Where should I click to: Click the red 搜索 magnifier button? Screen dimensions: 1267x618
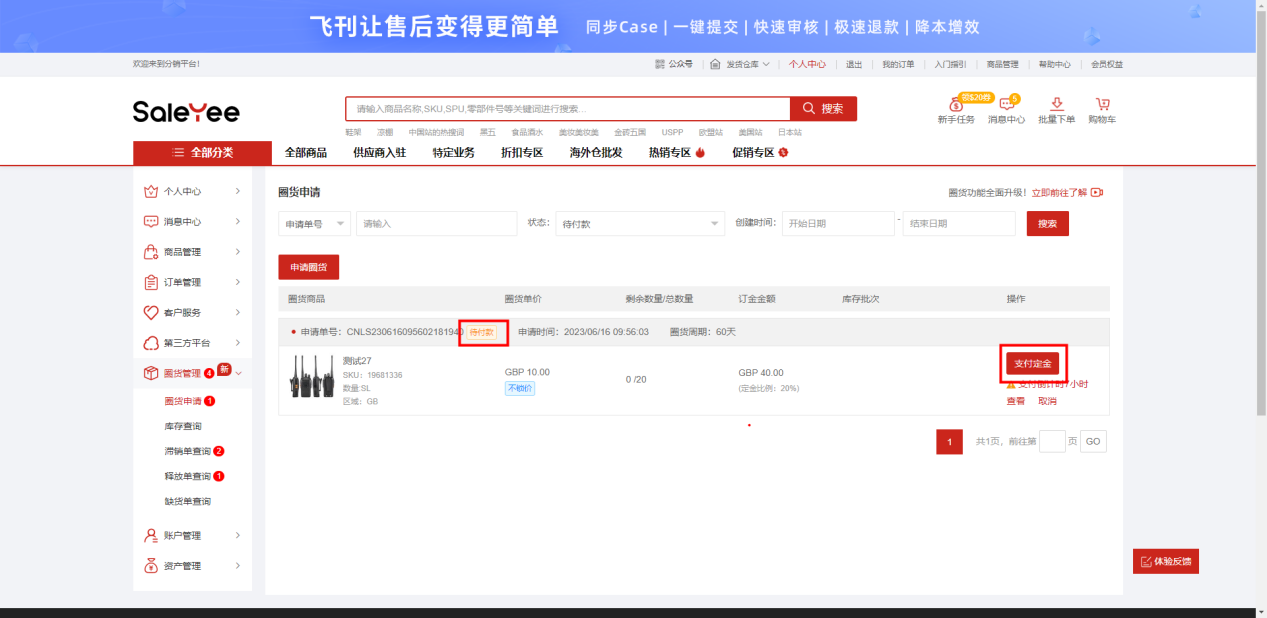[x=823, y=109]
